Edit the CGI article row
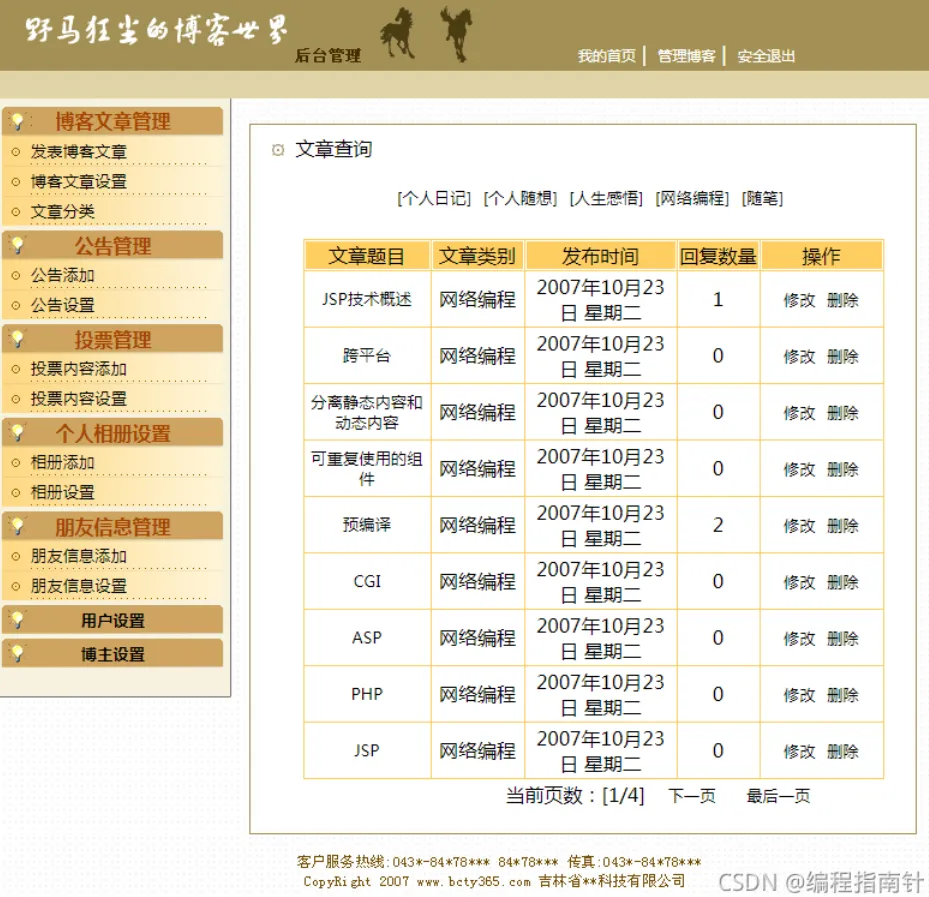The width and height of the screenshot is (929, 897). click(x=799, y=582)
